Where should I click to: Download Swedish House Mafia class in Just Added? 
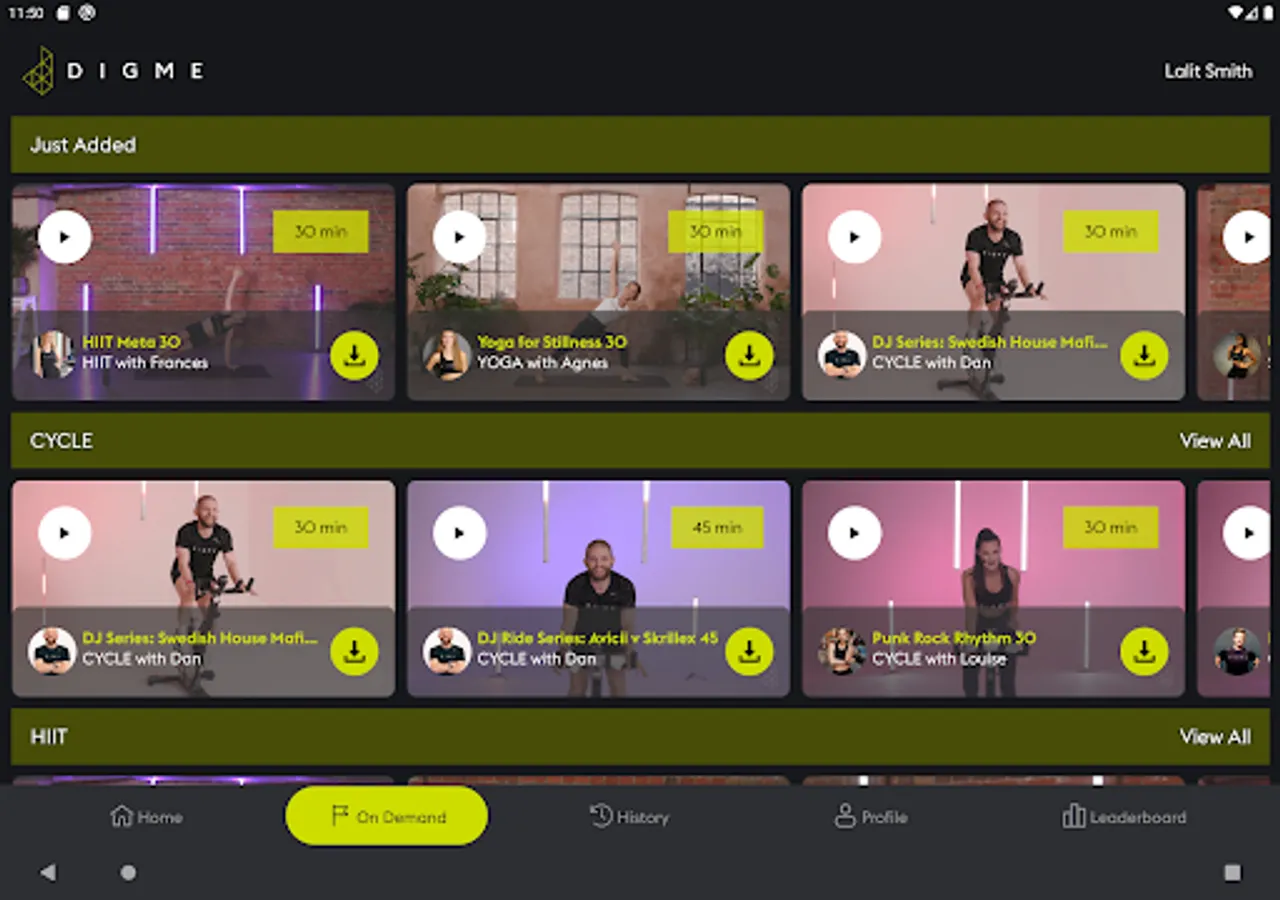point(1144,355)
